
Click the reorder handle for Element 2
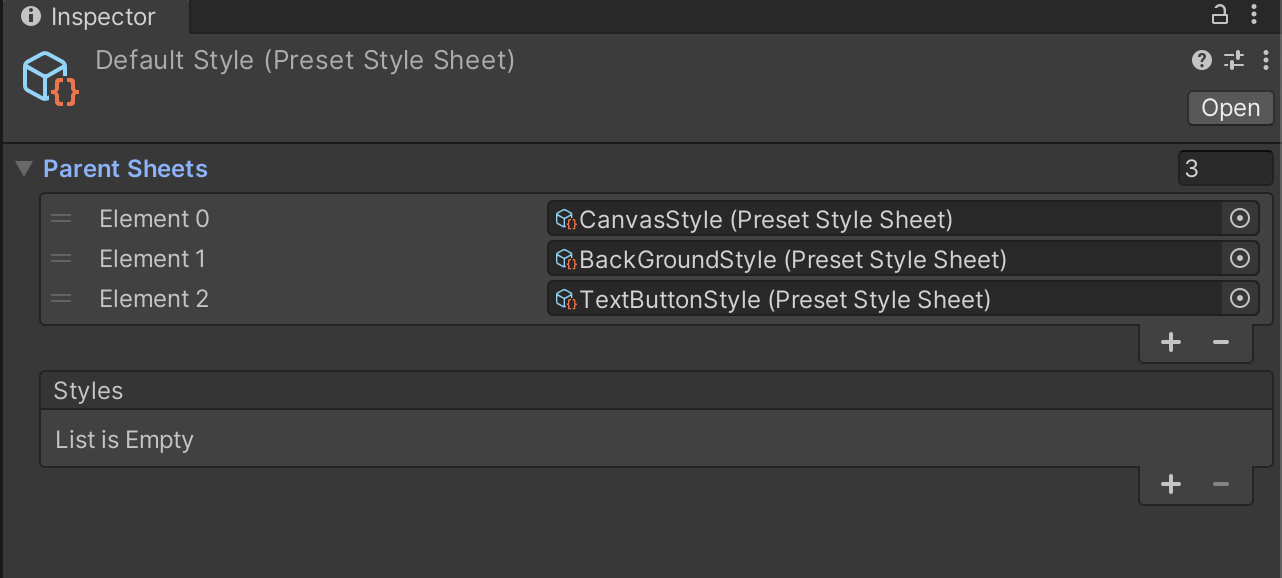[x=62, y=298]
